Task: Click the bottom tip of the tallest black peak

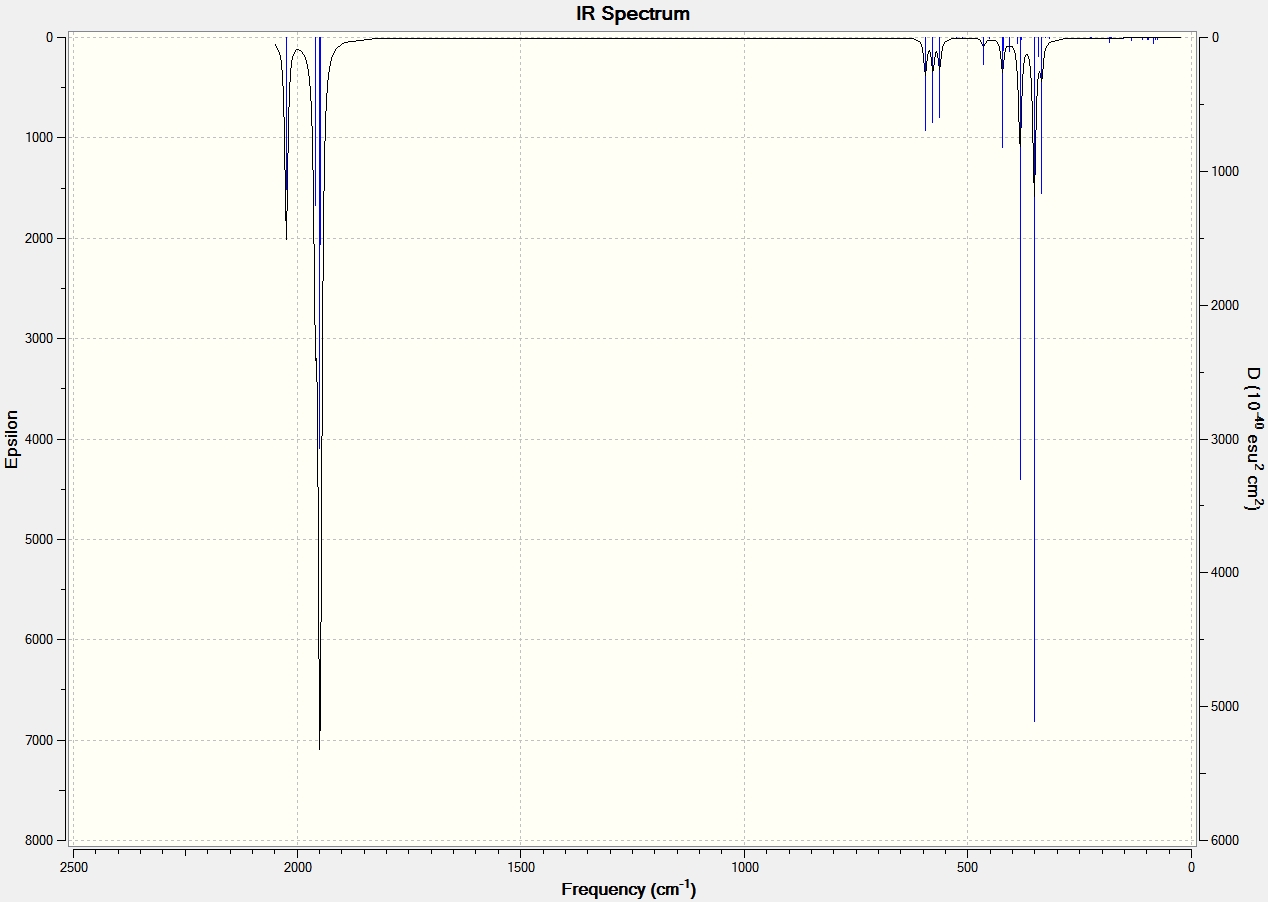Action: click(x=319, y=749)
